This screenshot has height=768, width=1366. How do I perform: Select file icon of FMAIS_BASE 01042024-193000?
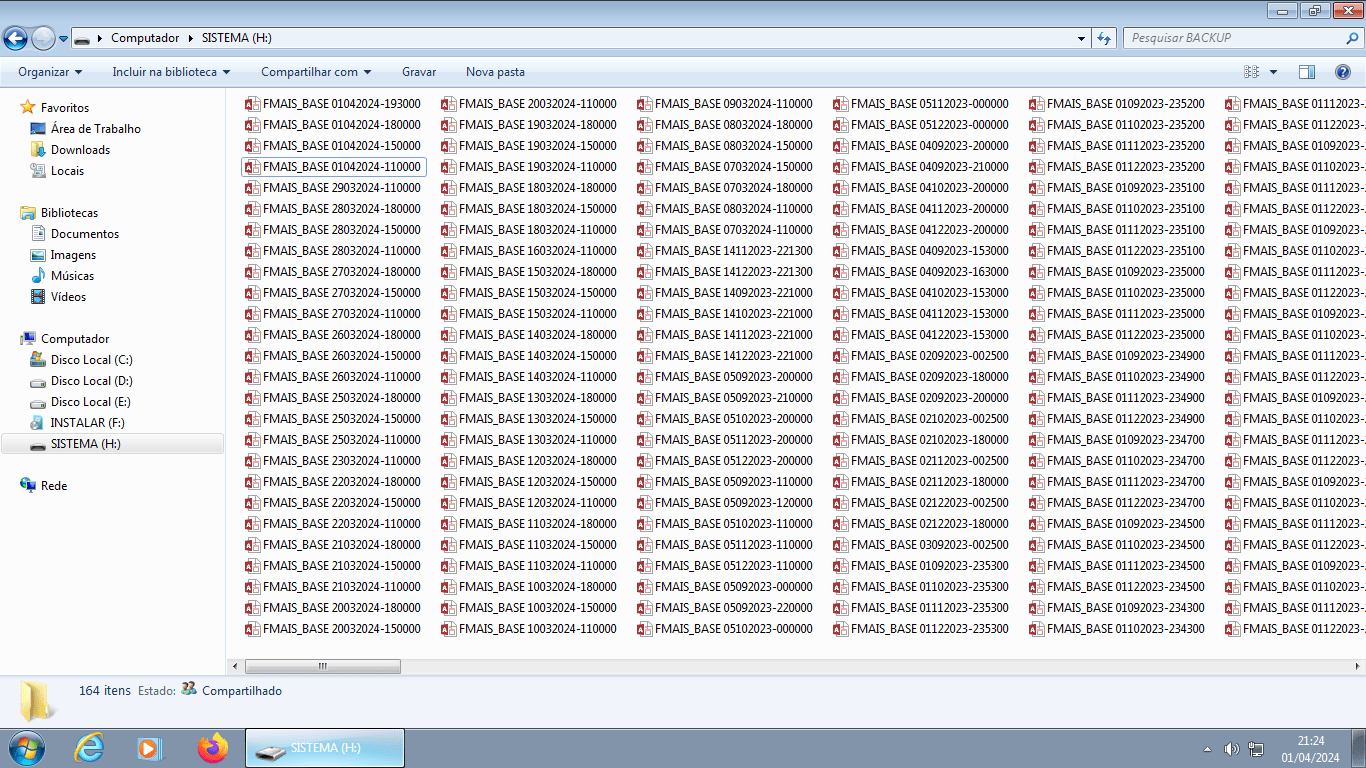252,104
